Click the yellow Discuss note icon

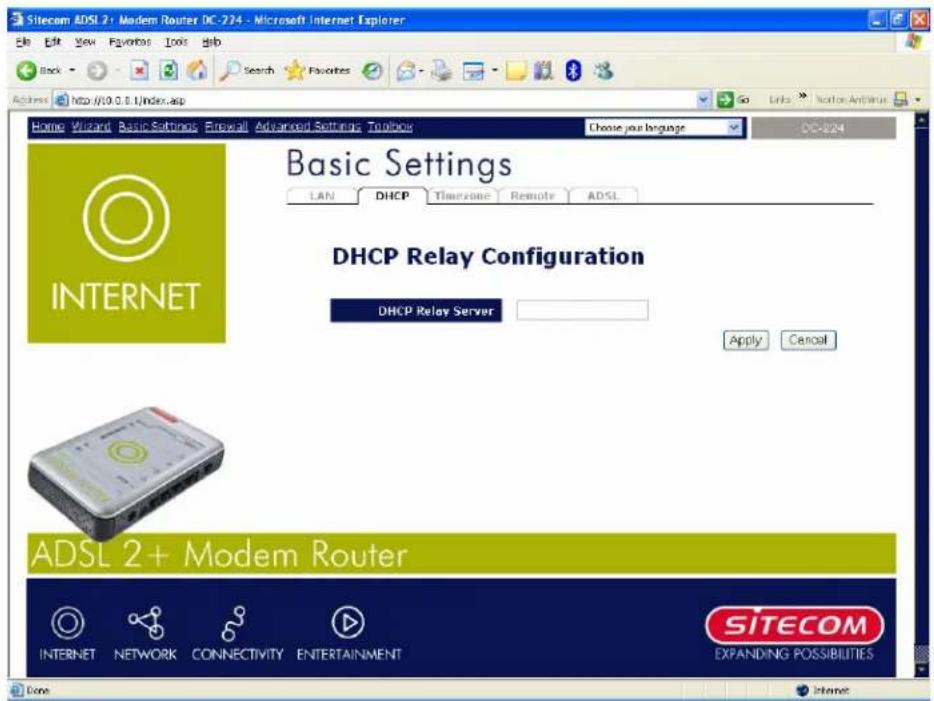coord(516,71)
